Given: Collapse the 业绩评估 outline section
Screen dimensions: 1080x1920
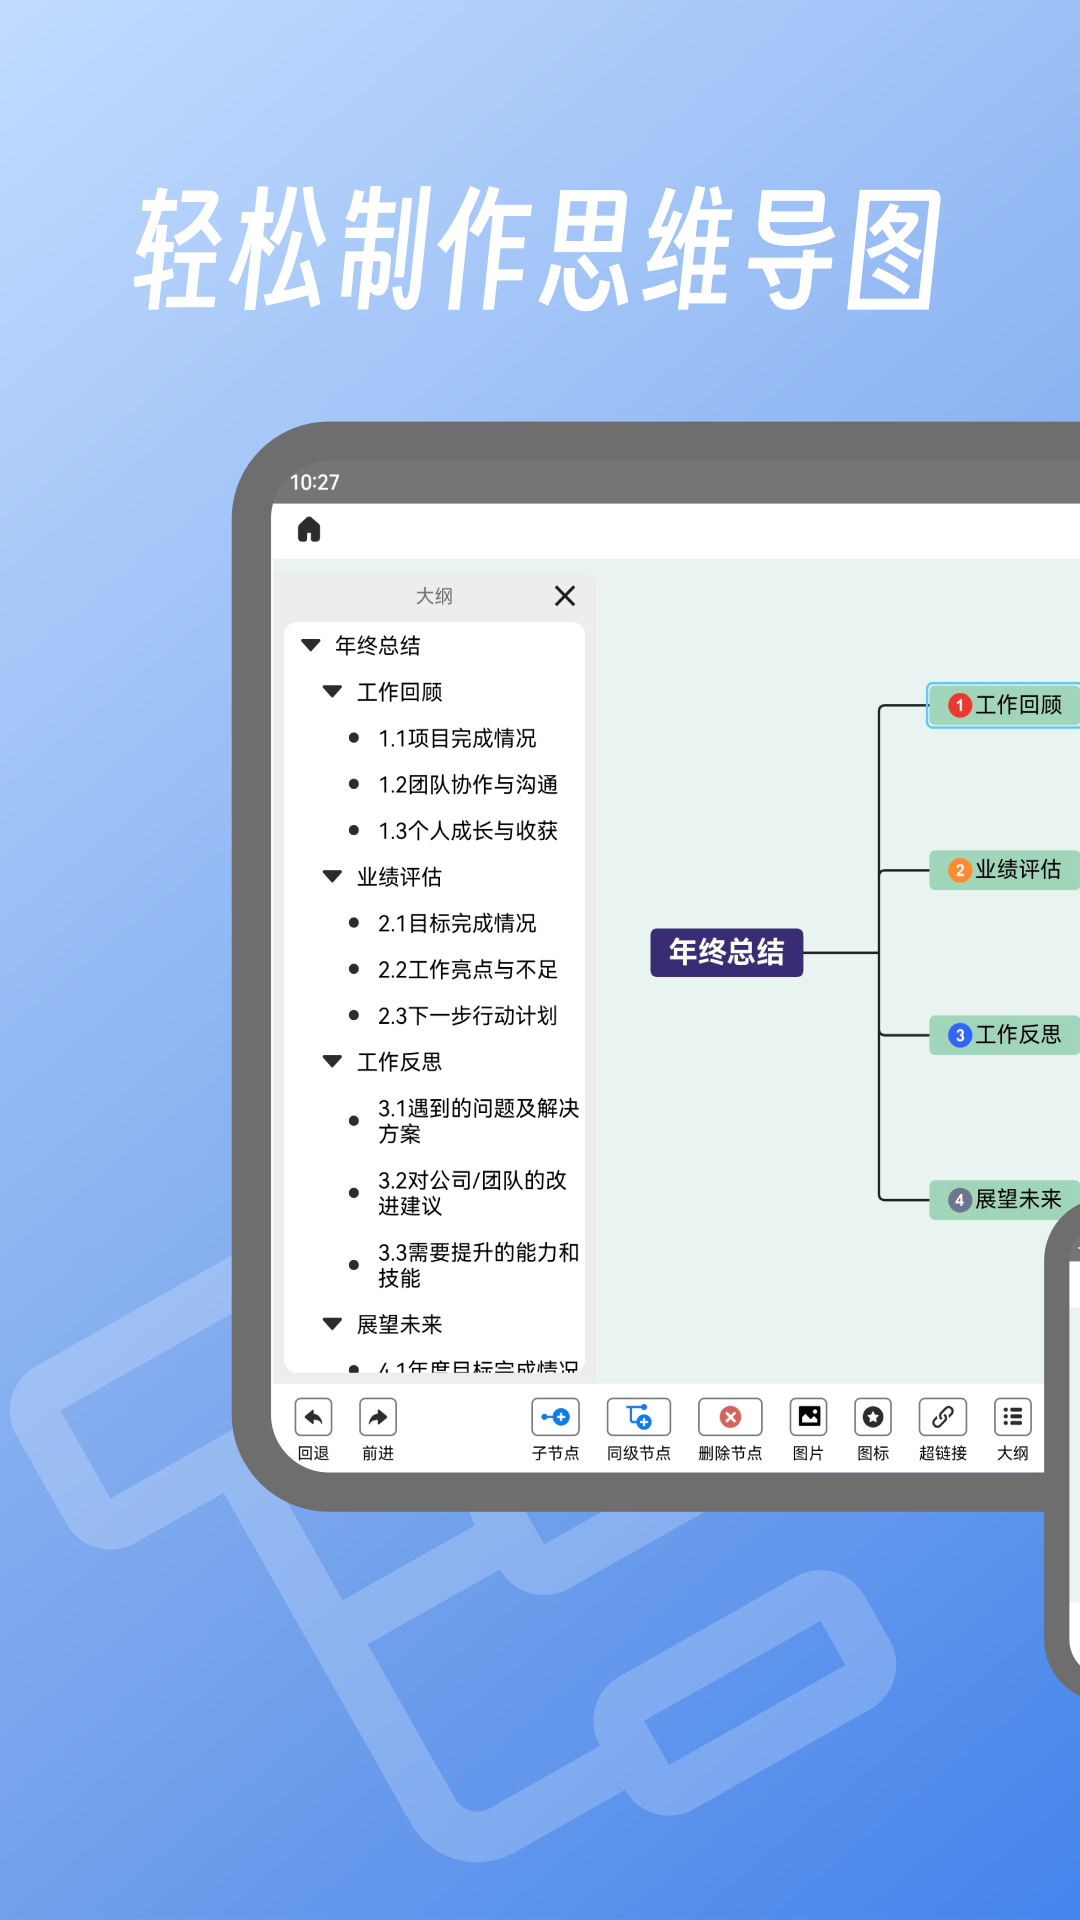Looking at the screenshot, I should tap(333, 877).
